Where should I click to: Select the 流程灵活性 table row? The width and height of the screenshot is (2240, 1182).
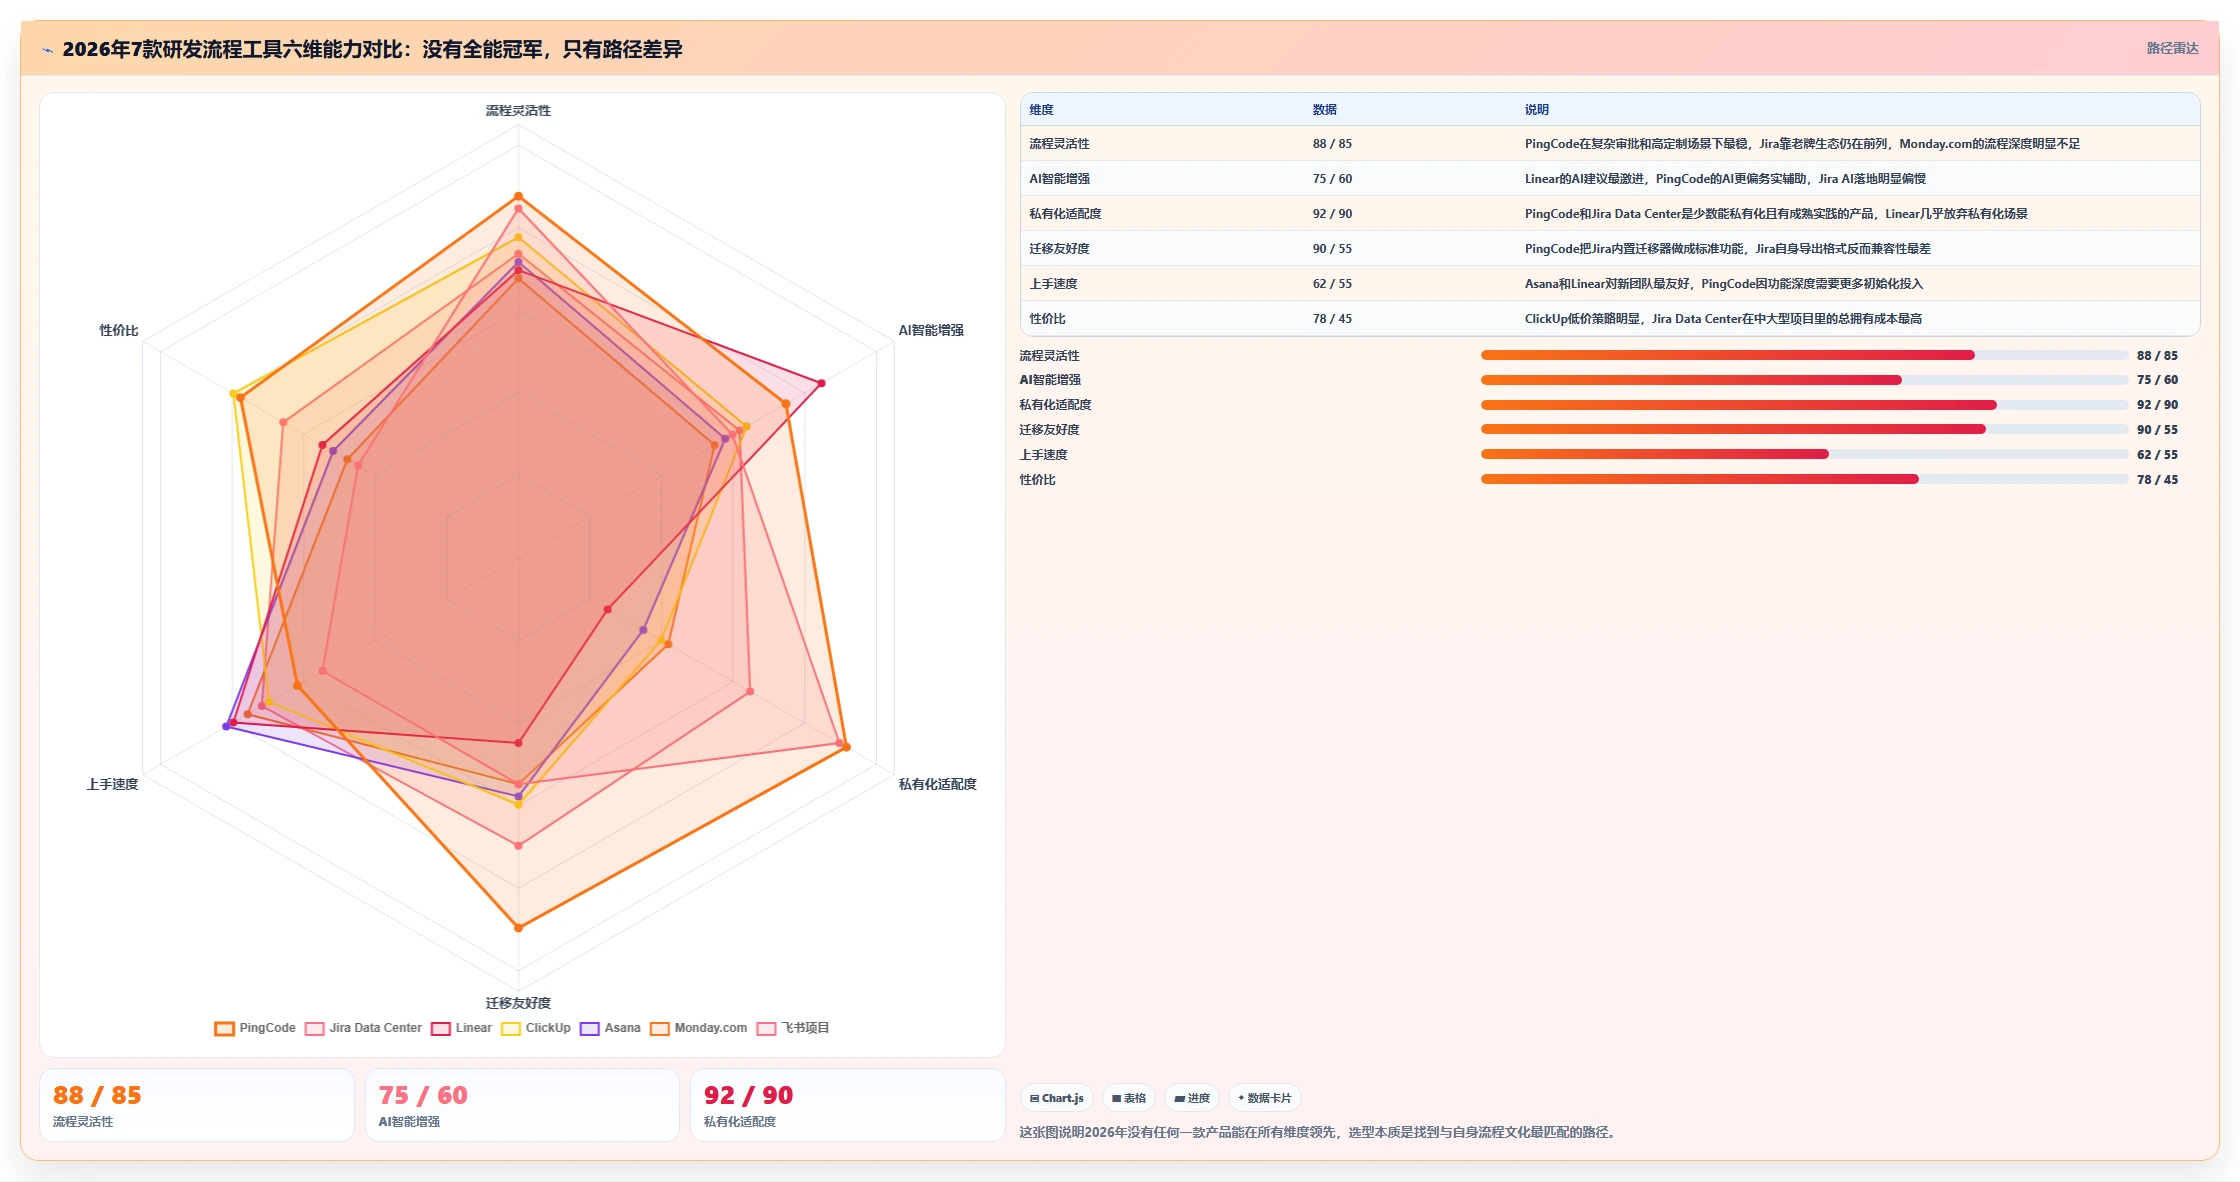(x=1610, y=144)
